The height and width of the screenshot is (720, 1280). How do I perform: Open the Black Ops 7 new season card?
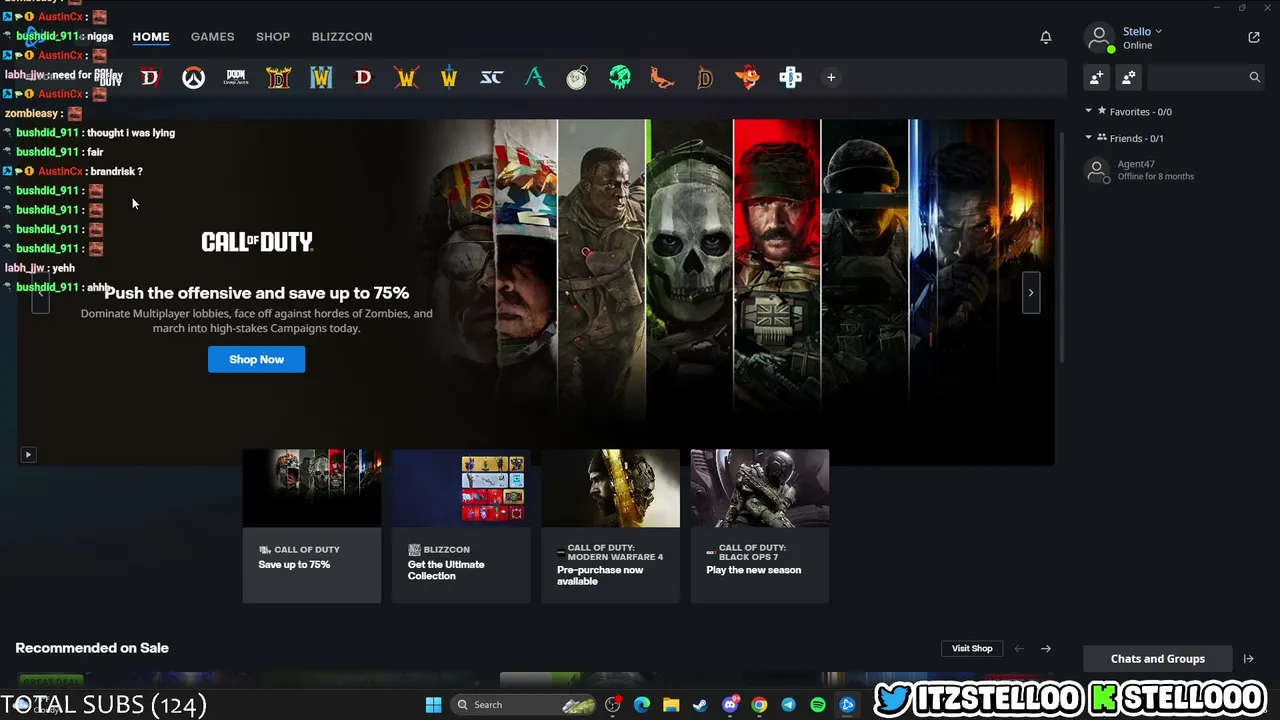coord(760,526)
